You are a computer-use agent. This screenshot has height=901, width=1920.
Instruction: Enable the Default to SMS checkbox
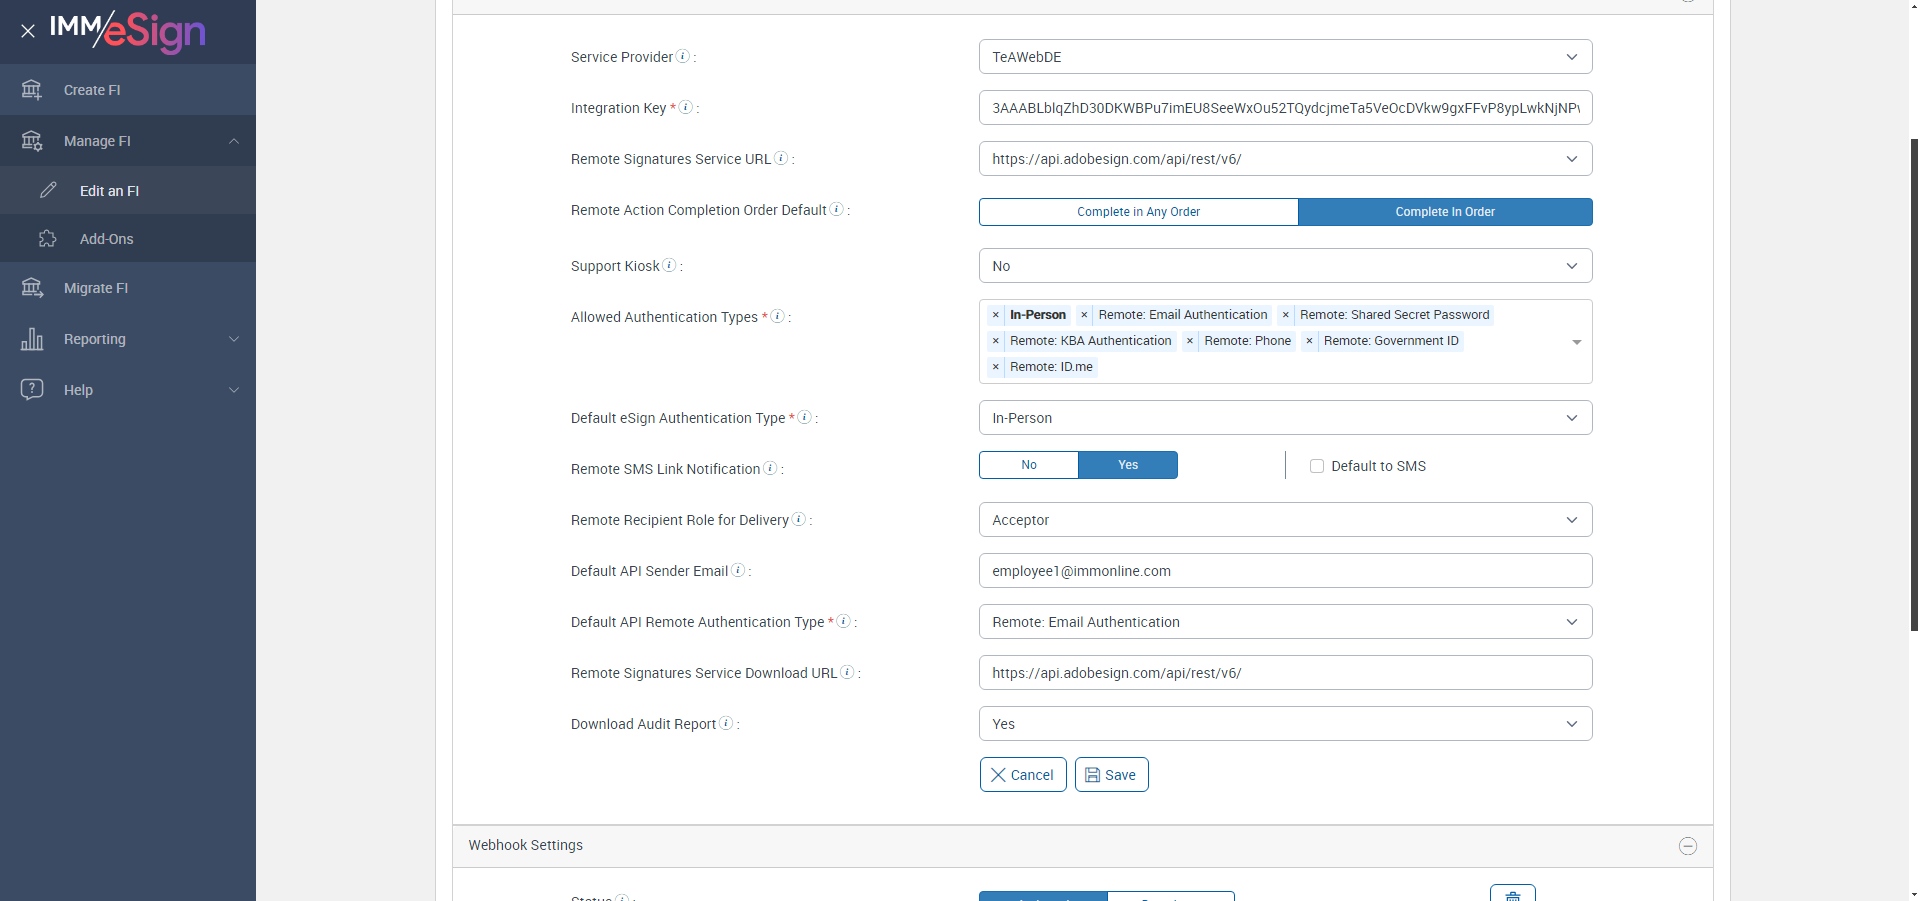[x=1317, y=466]
